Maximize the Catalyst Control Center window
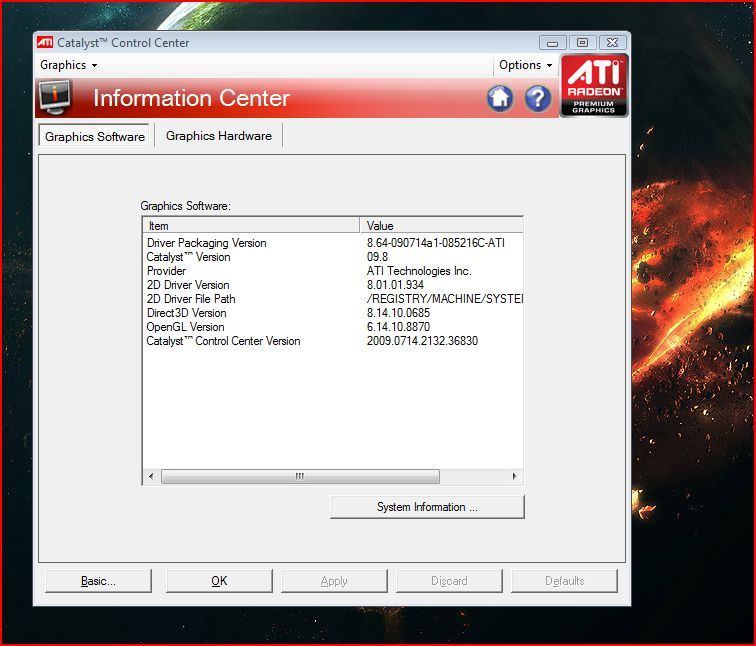Viewport: 756px width, 646px height. click(582, 43)
